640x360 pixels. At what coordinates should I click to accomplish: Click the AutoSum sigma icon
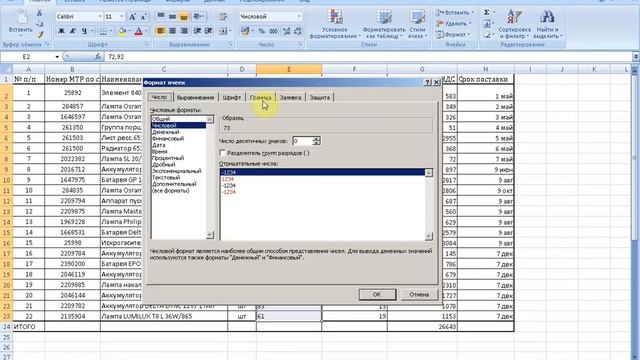tap(487, 13)
